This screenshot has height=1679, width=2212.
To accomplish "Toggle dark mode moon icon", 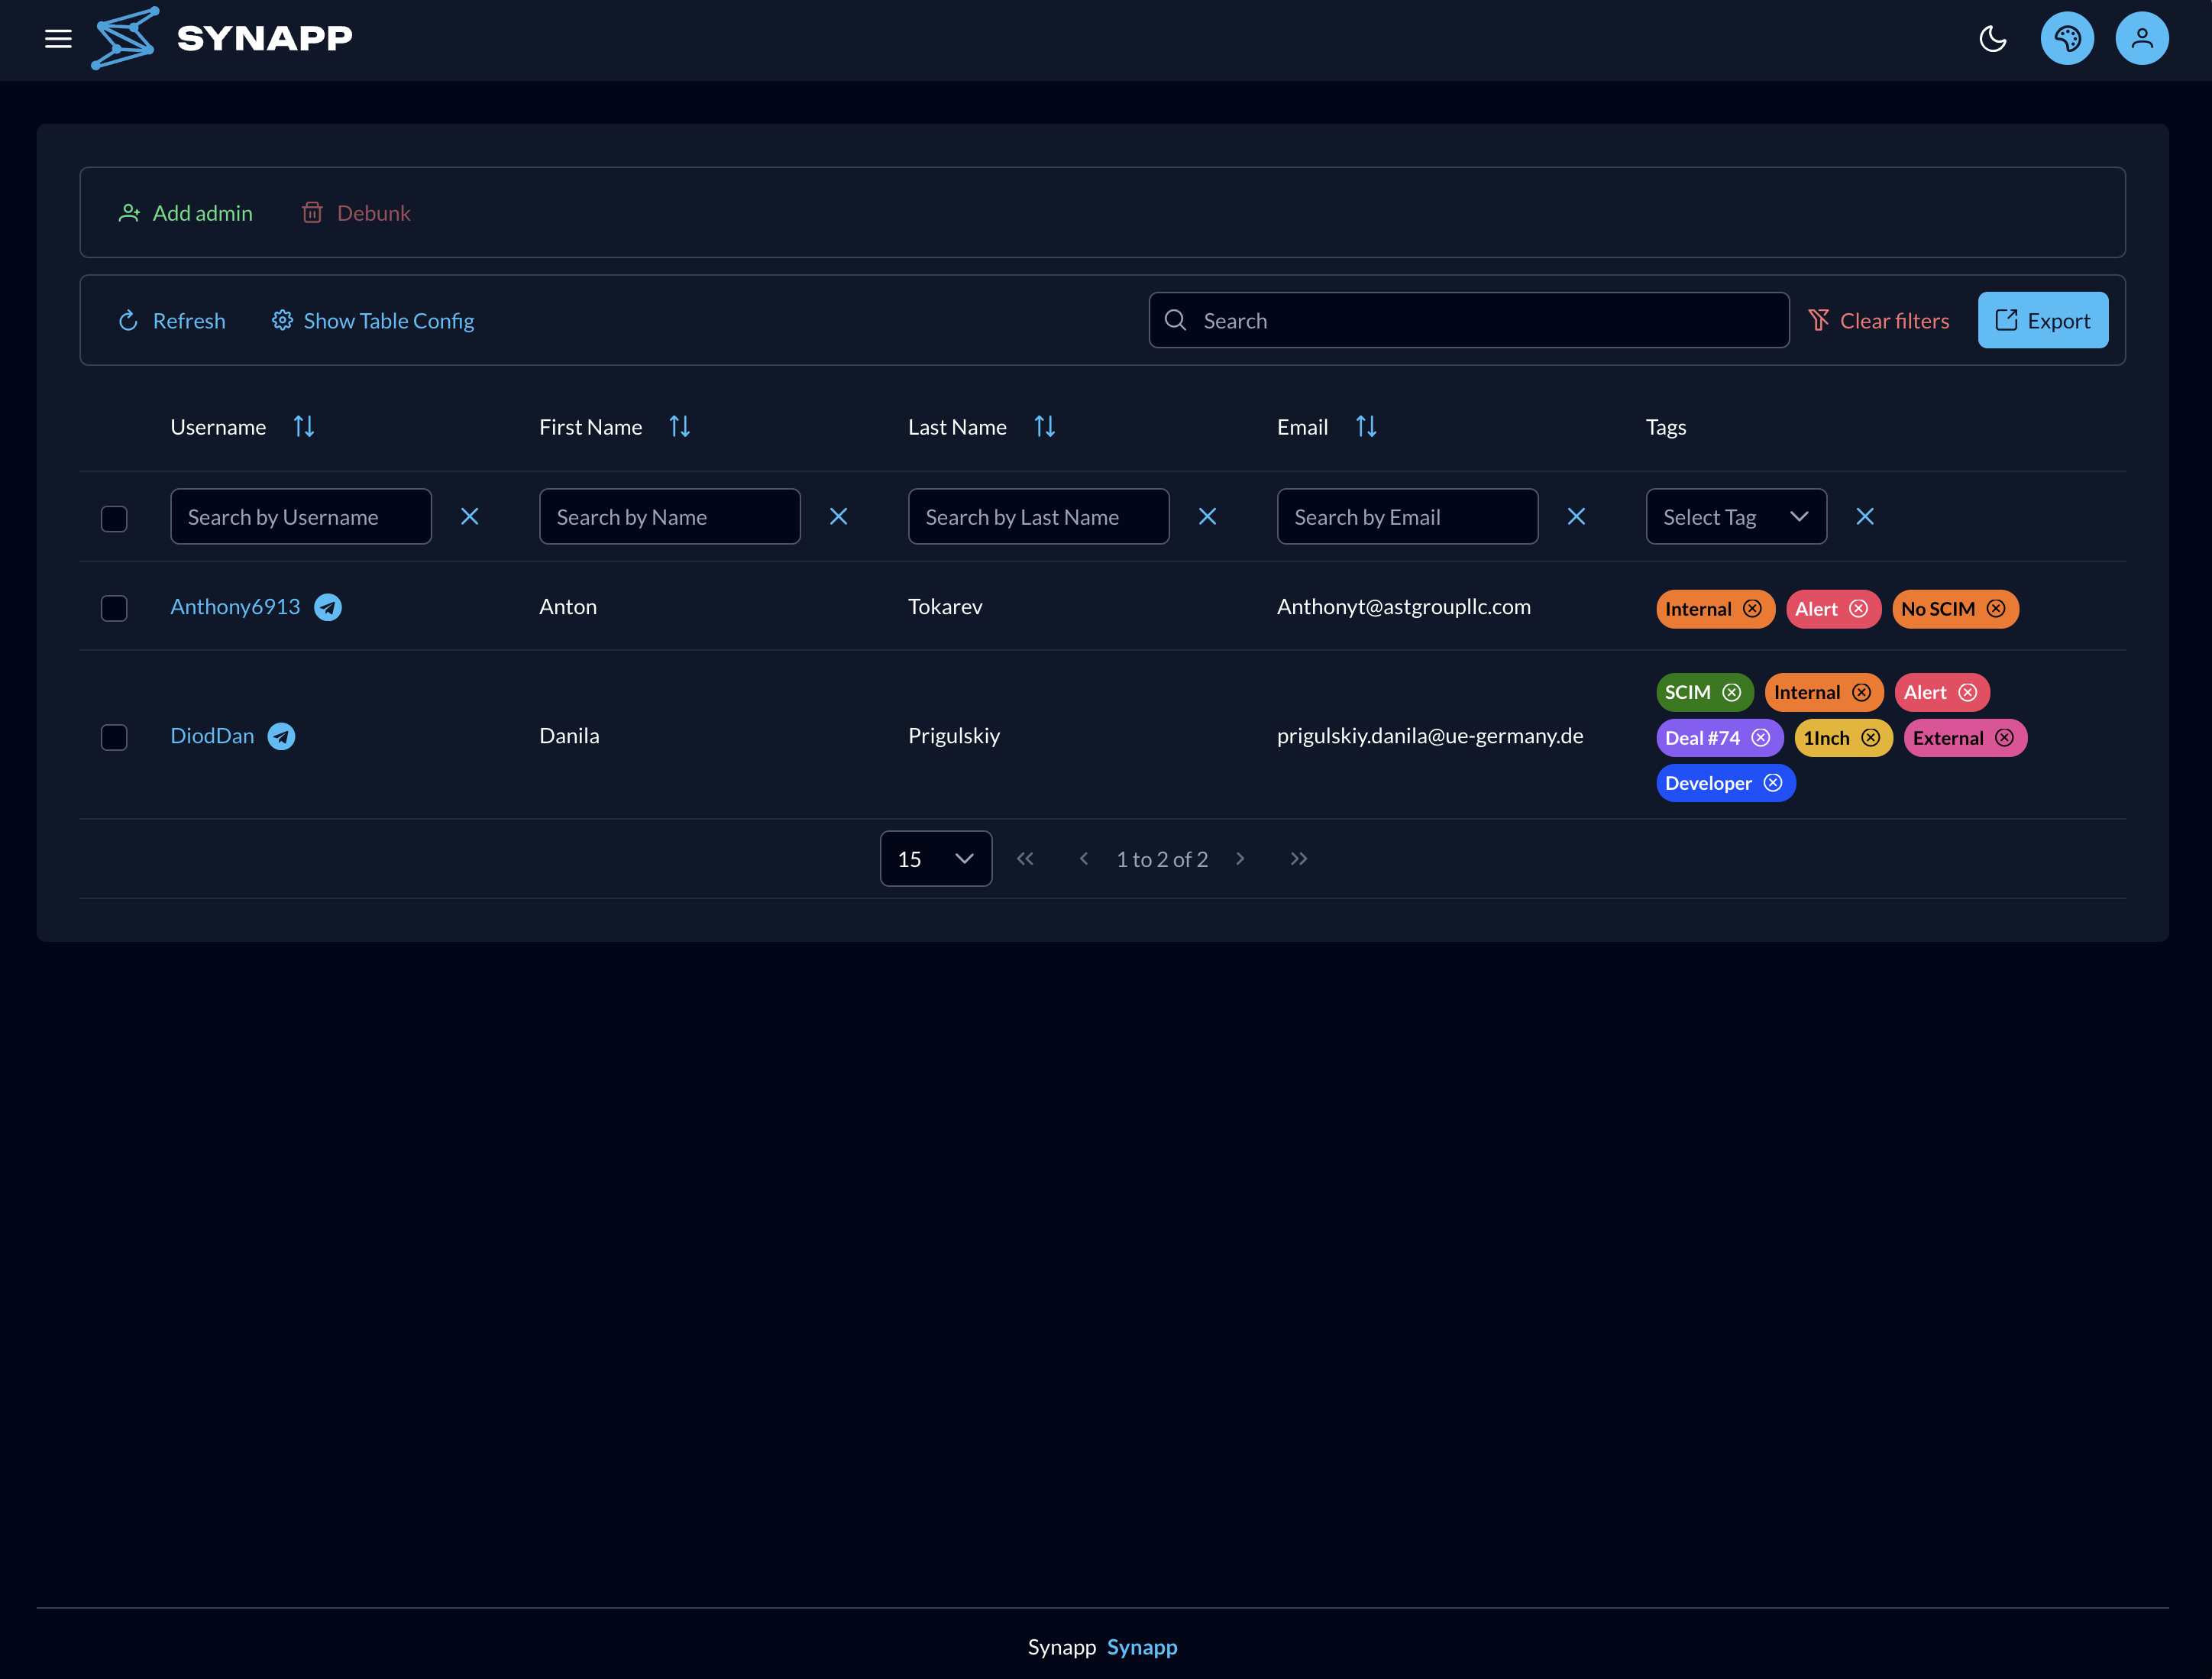I will (x=1992, y=39).
